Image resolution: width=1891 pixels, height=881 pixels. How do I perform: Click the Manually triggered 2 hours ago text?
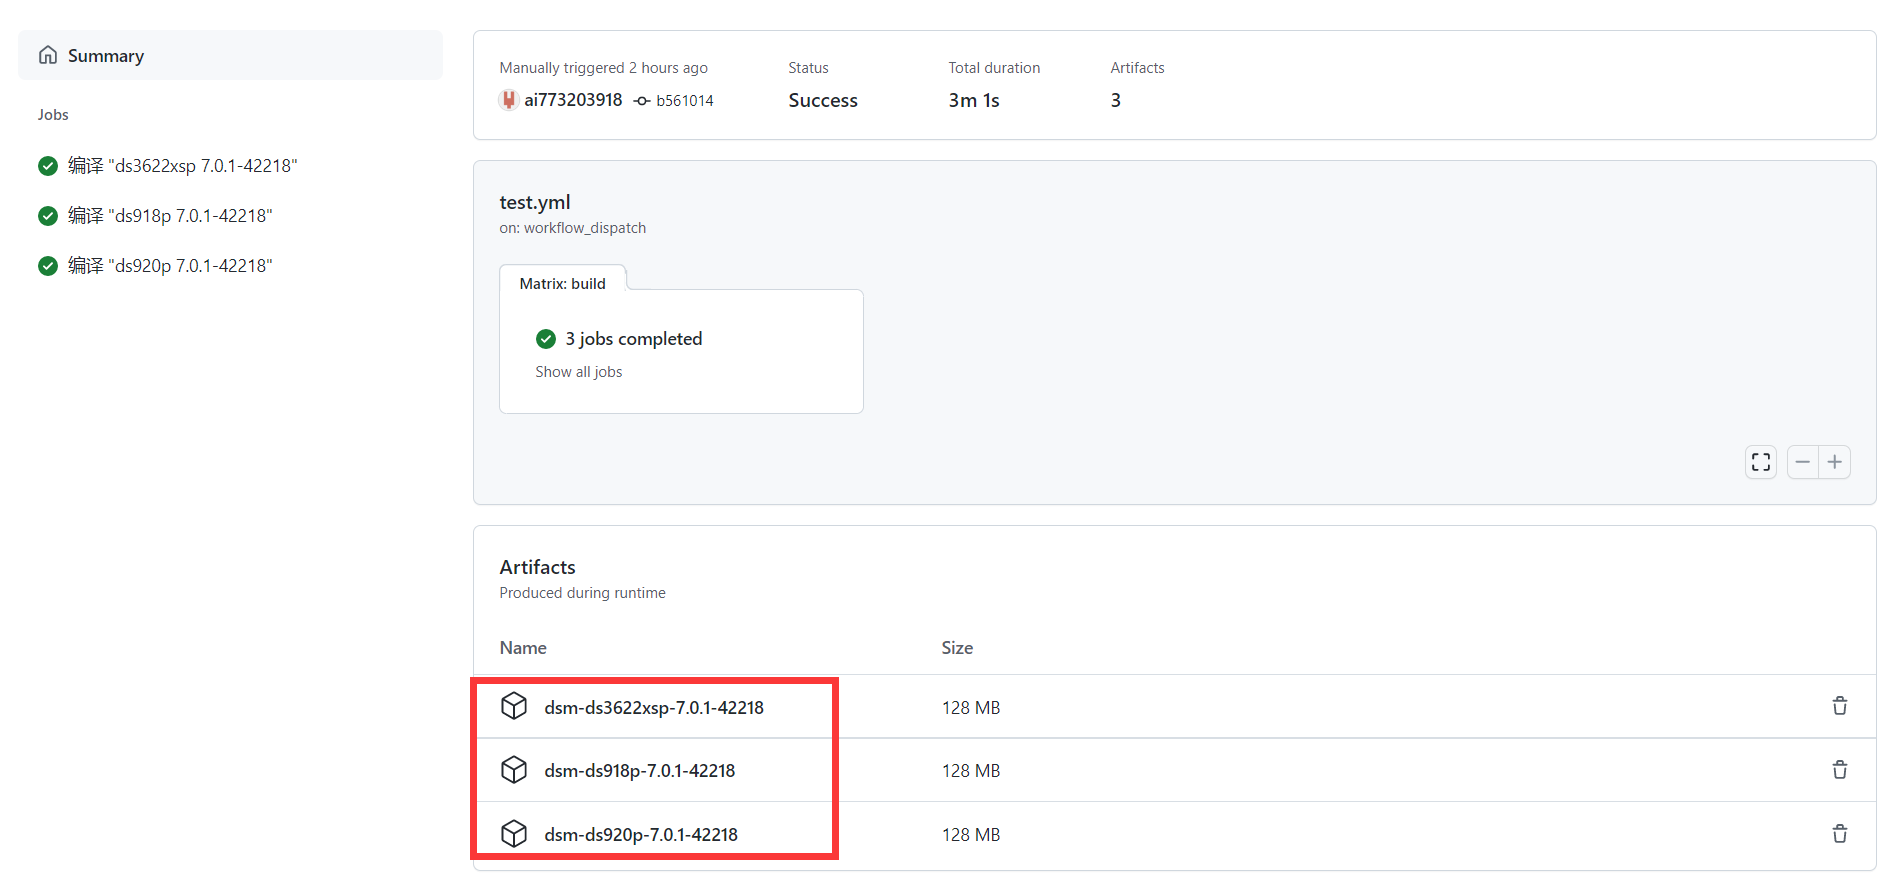(604, 68)
